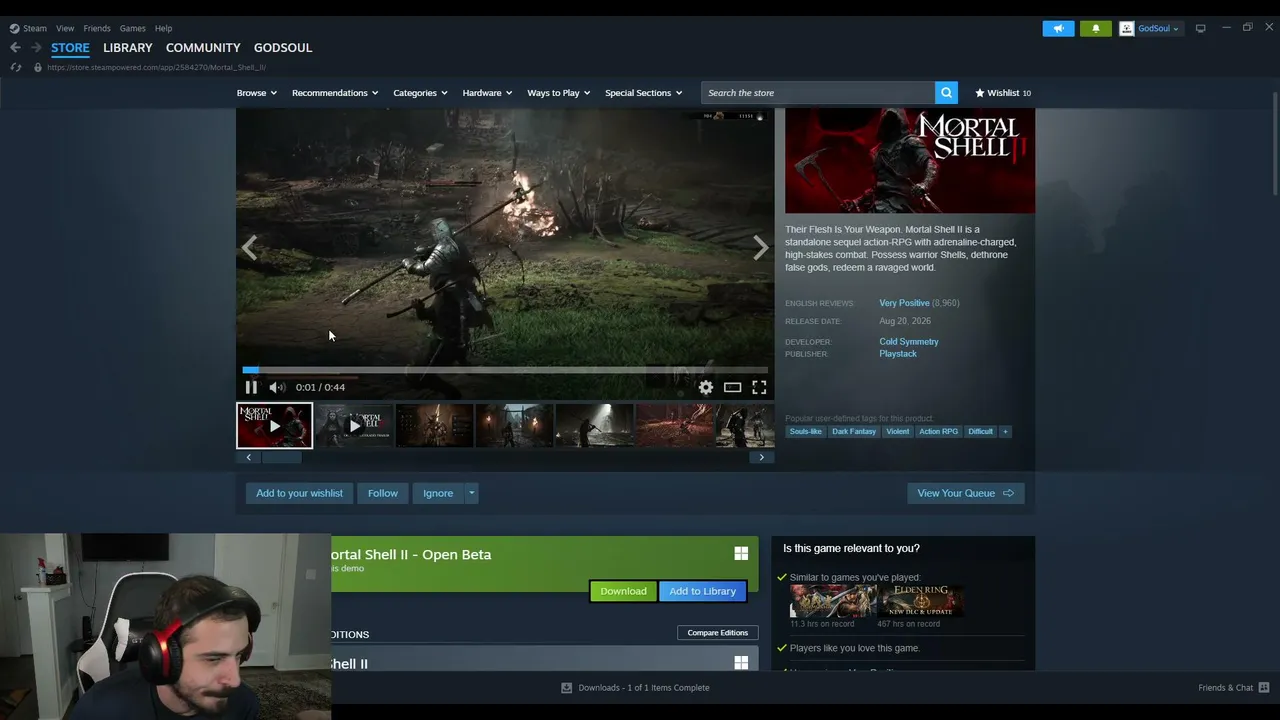Click Add to your wishlist
Screen dimensions: 1280x720
(x=299, y=493)
